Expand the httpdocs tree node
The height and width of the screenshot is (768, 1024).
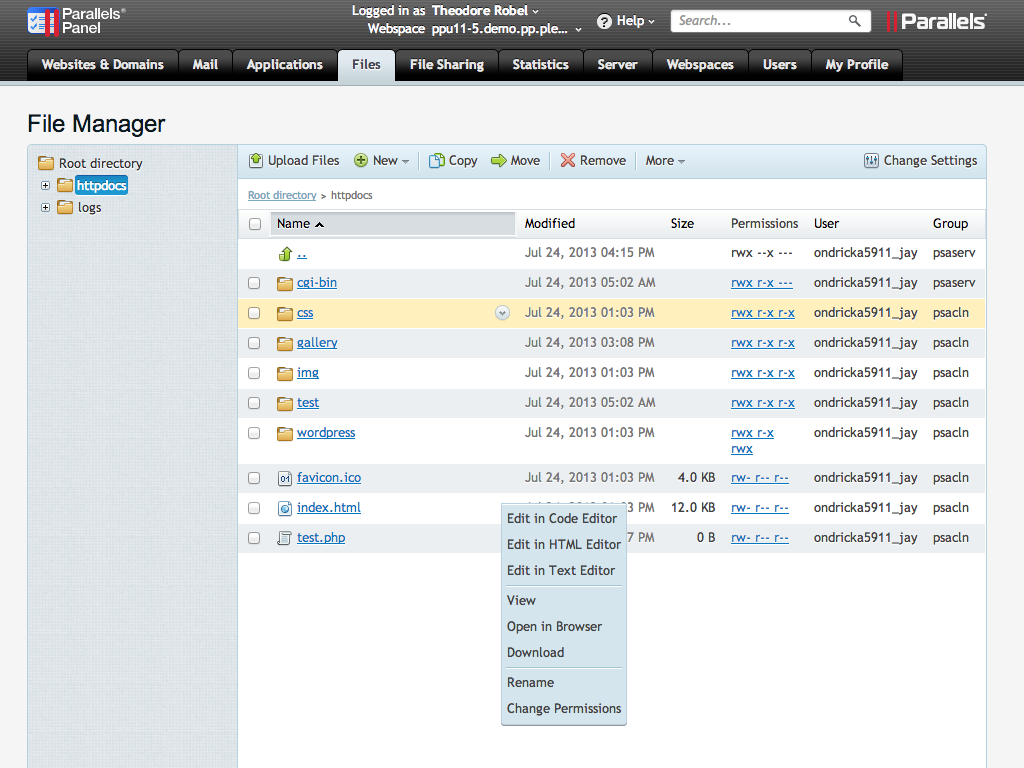pos(45,185)
